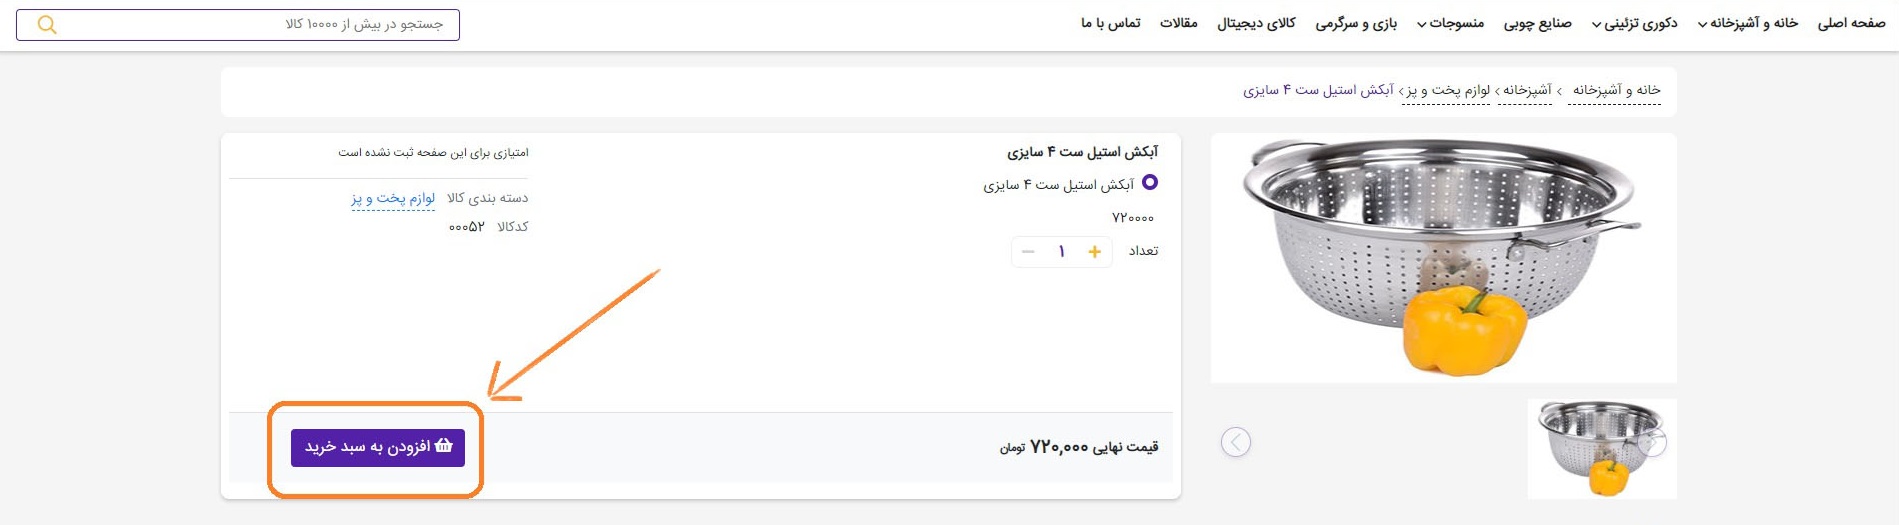The image size is (1899, 525).
Task: Click آشپزخانه breadcrumb link
Action: tap(1527, 90)
